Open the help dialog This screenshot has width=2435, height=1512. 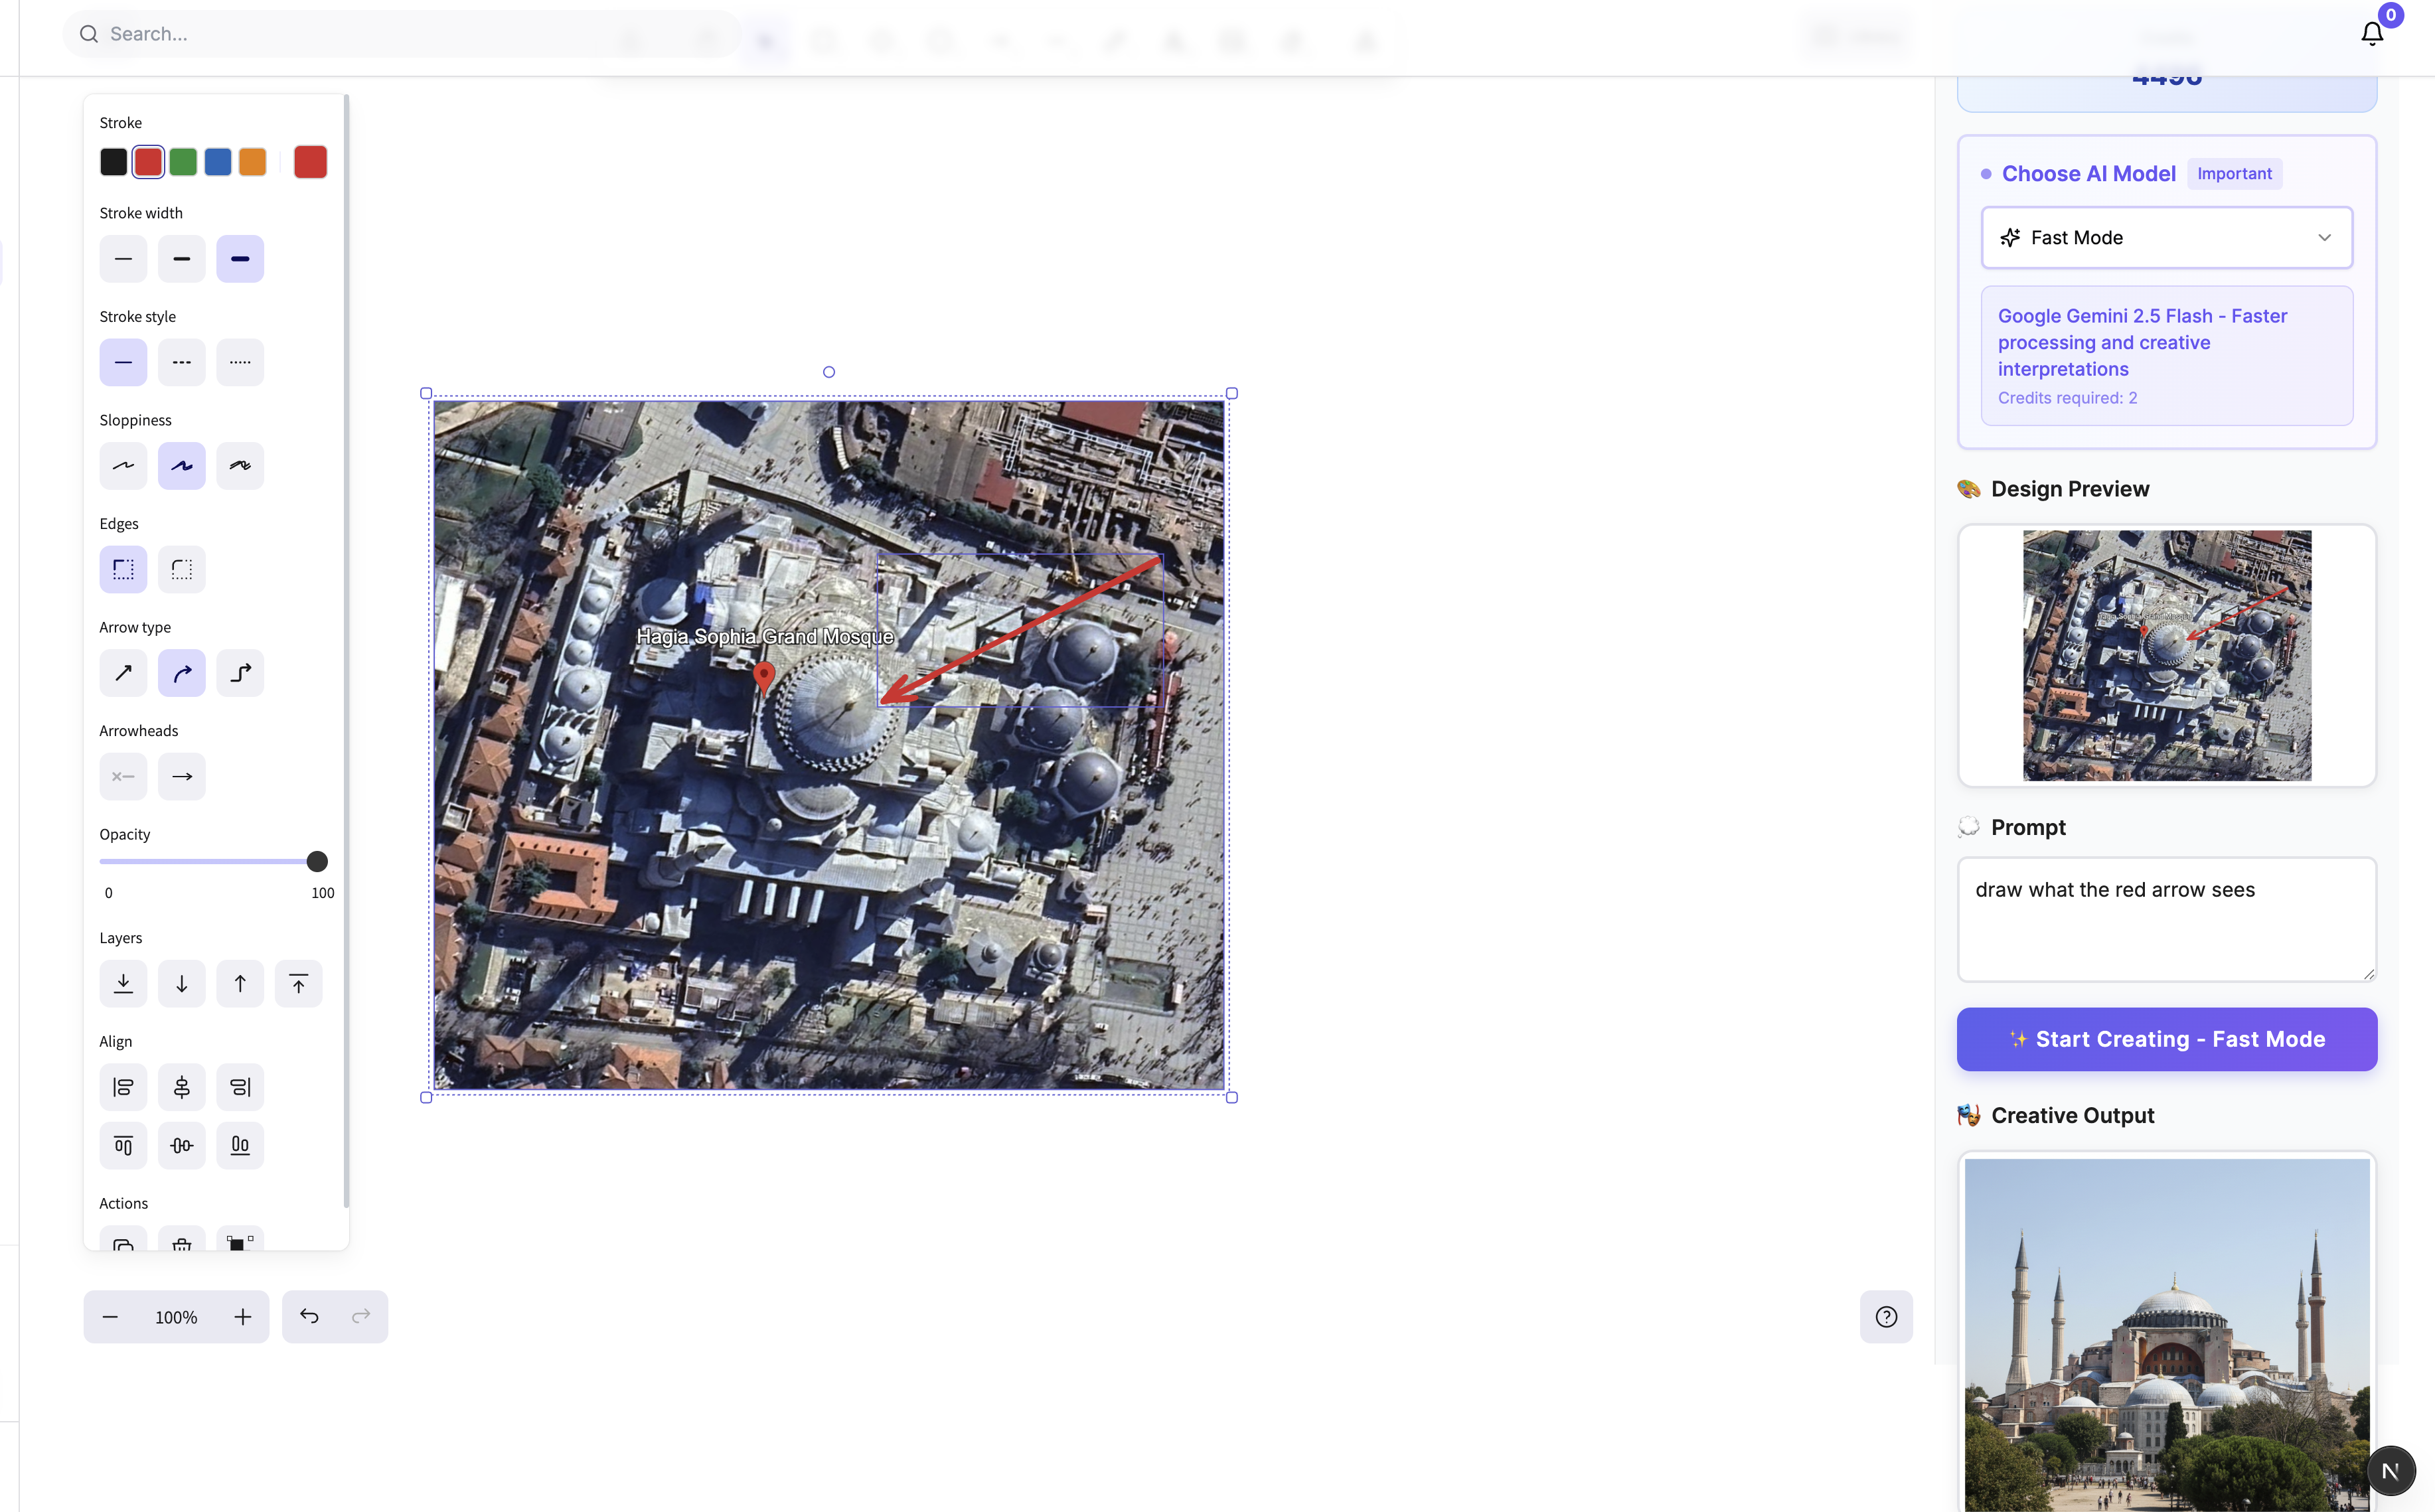tap(1886, 1317)
